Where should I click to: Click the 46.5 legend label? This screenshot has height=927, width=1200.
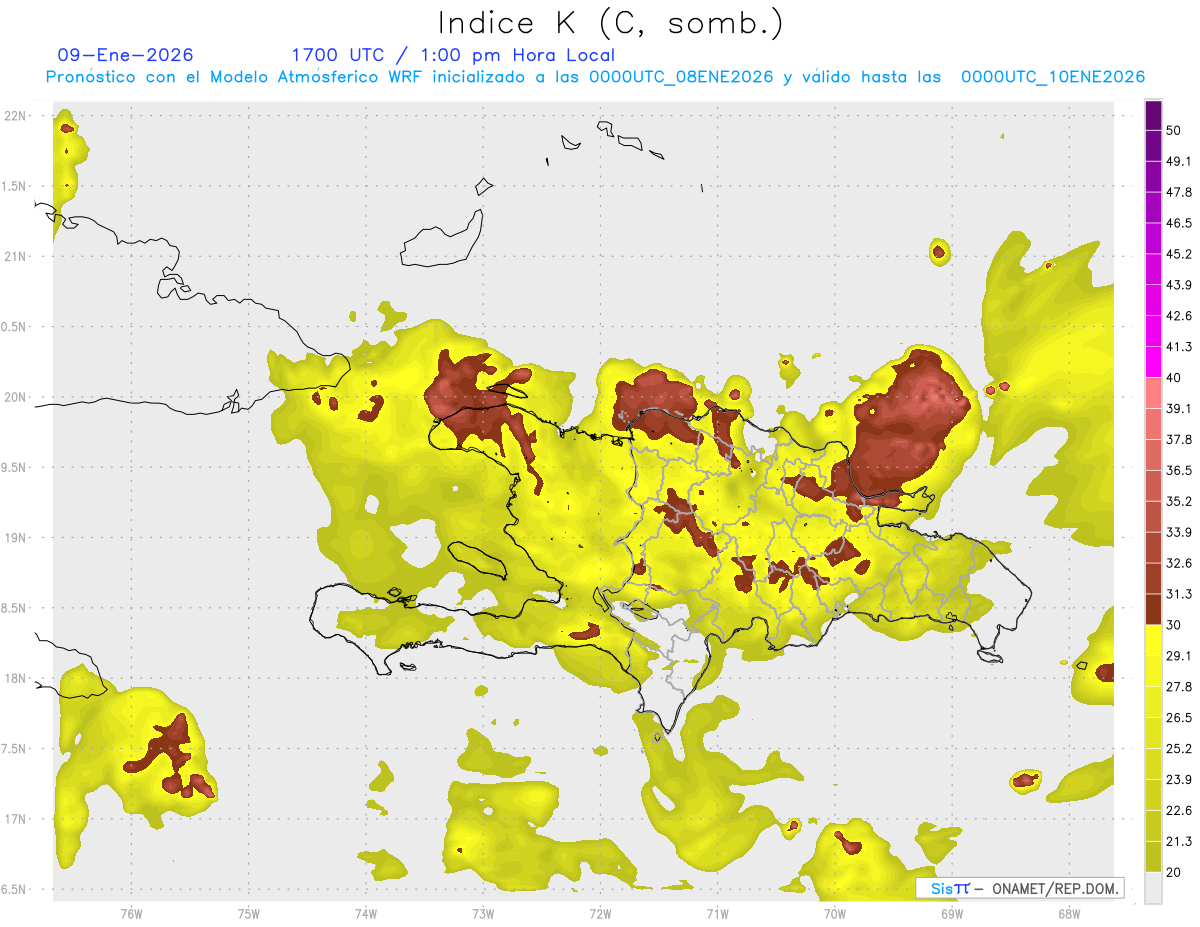pyautogui.click(x=1178, y=223)
